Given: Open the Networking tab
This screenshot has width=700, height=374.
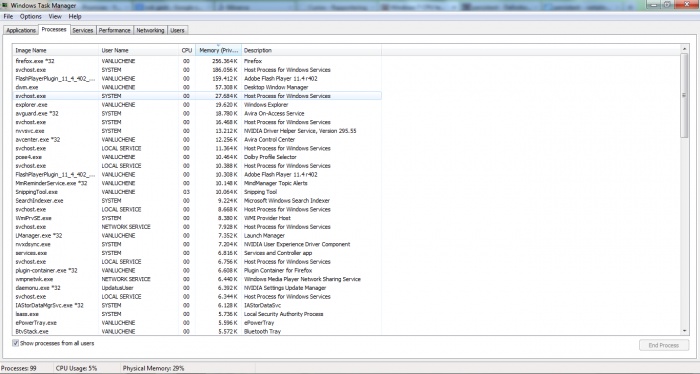Looking at the screenshot, I should (150, 30).
